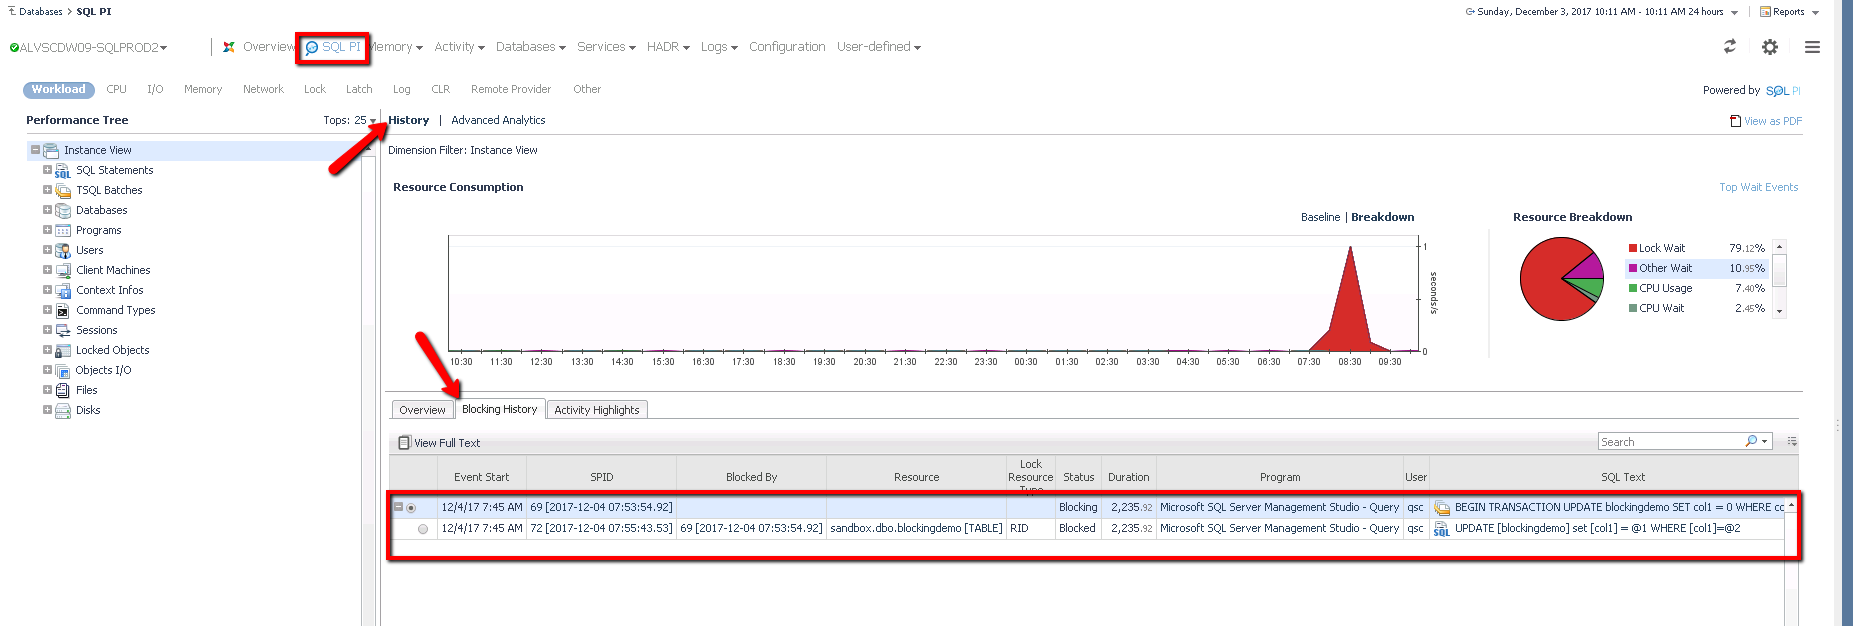
Task: Click the Locked Objects padlock icon
Action: click(x=63, y=351)
